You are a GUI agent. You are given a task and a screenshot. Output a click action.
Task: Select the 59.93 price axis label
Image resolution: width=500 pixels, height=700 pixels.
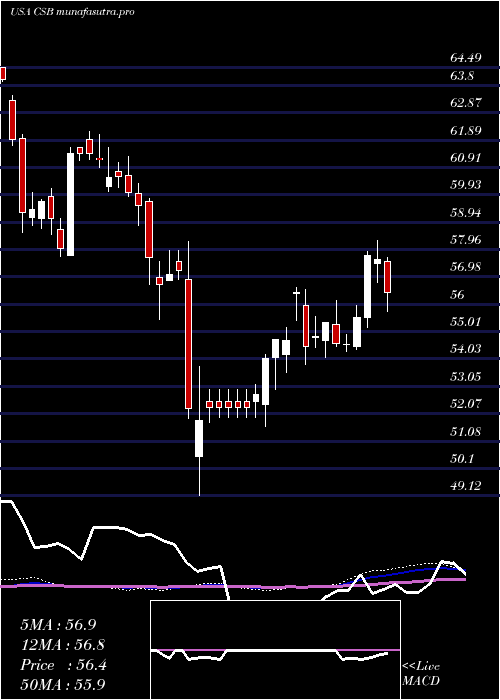point(466,185)
